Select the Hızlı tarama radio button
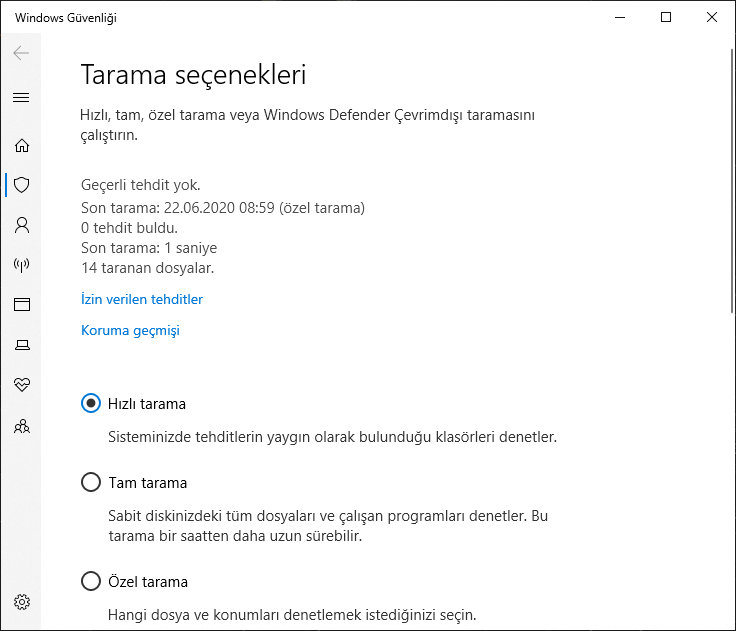 pos(91,404)
